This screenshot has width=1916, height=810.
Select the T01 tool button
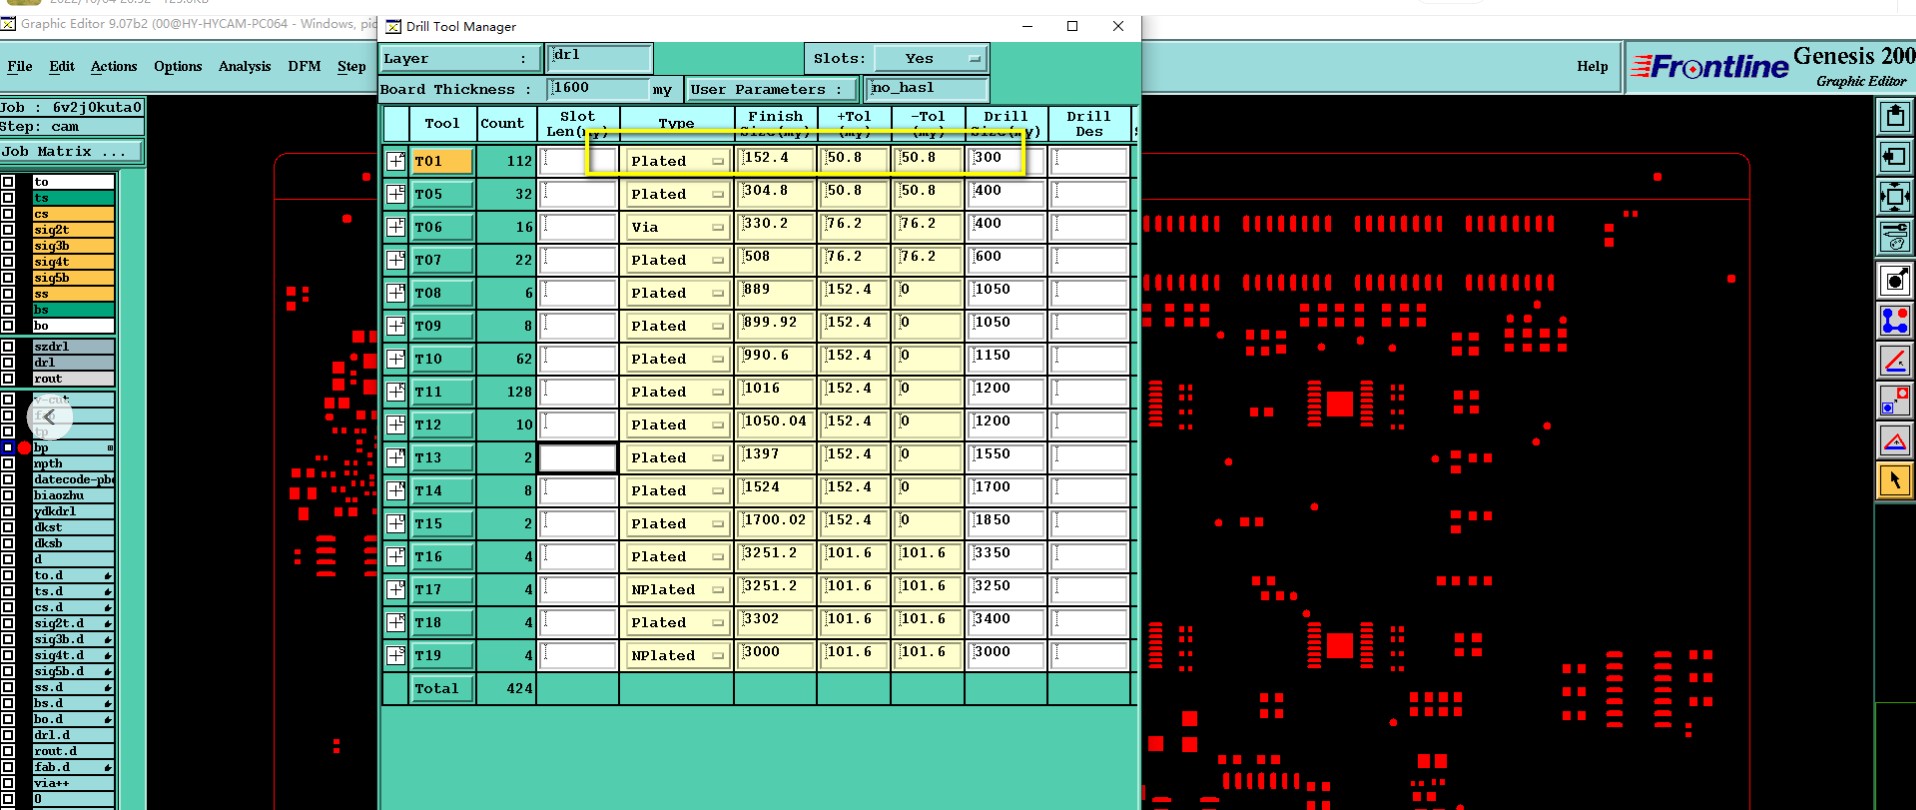tap(442, 161)
